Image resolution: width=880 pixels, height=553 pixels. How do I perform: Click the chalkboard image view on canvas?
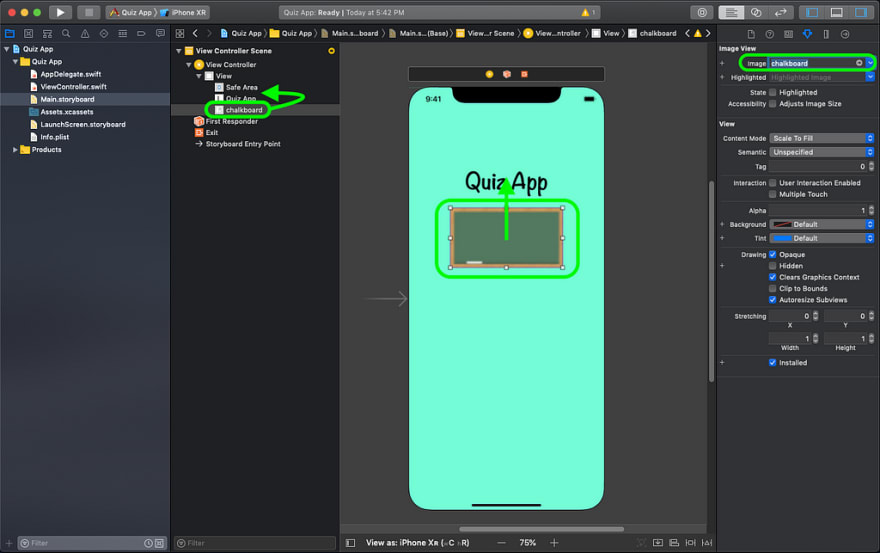[506, 238]
